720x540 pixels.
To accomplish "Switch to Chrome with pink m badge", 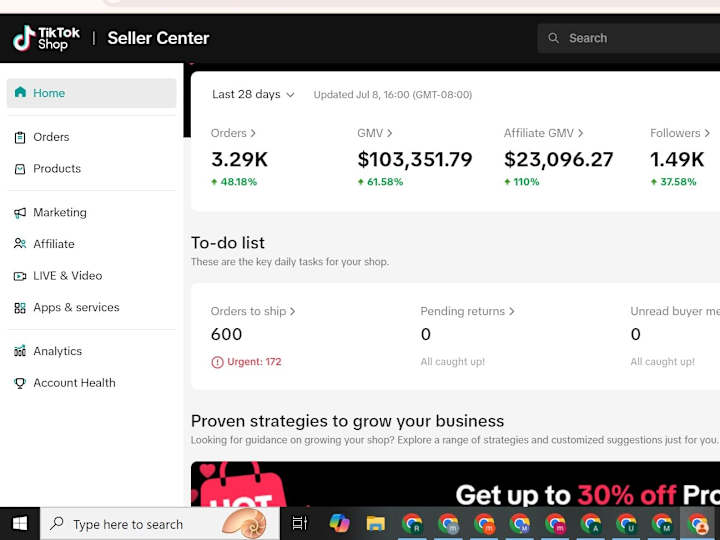I will (x=556, y=523).
